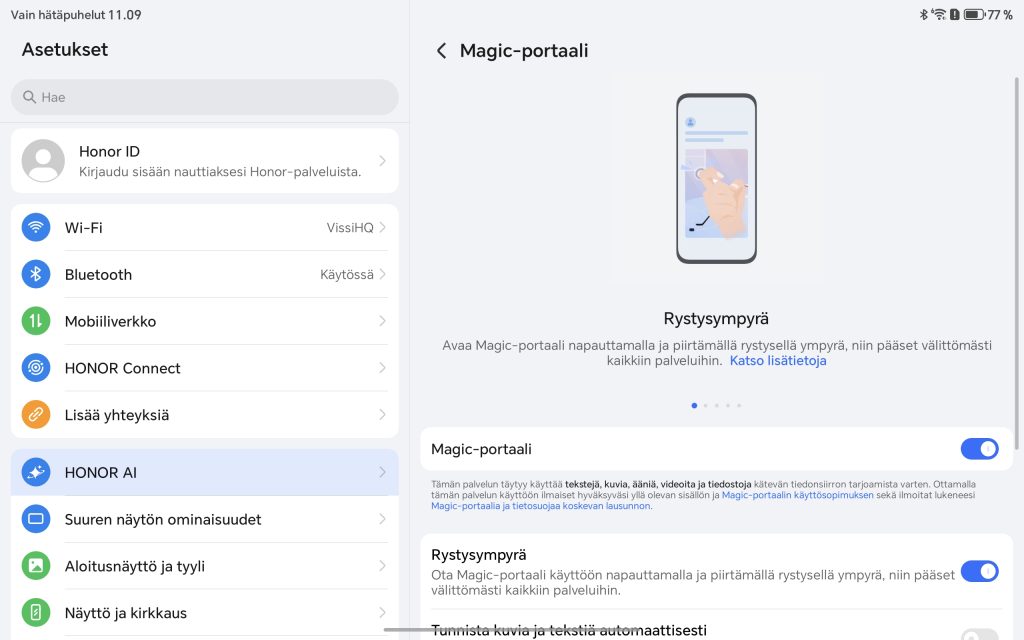
Task: Go back using the Magic-portaali arrow
Action: coord(441,51)
